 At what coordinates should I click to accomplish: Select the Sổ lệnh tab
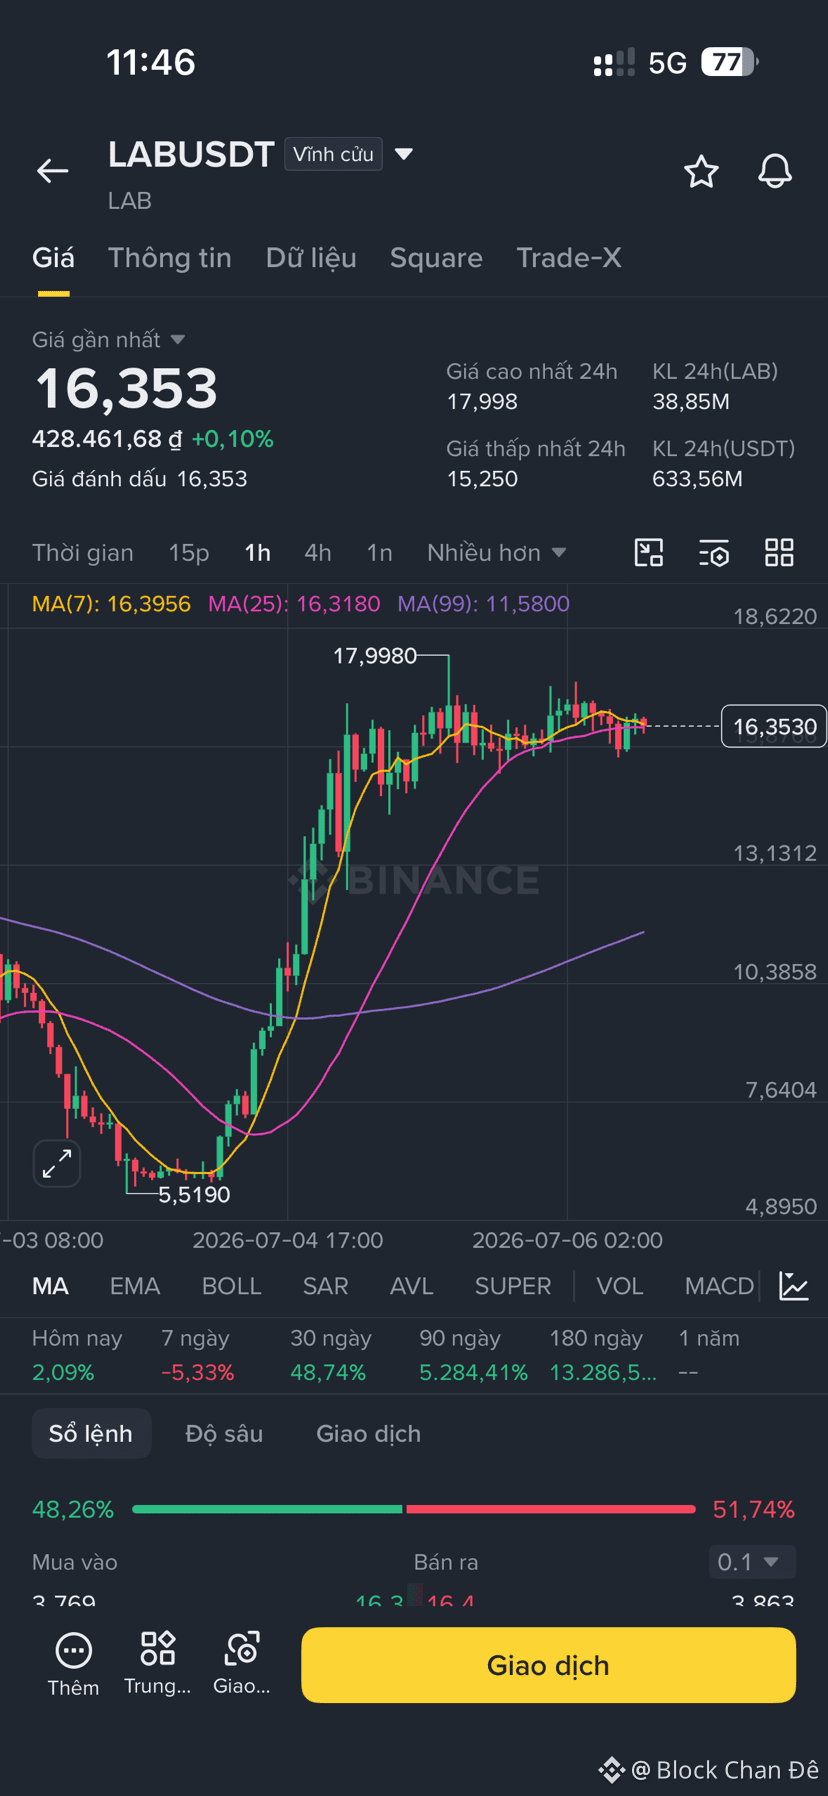tap(91, 1433)
